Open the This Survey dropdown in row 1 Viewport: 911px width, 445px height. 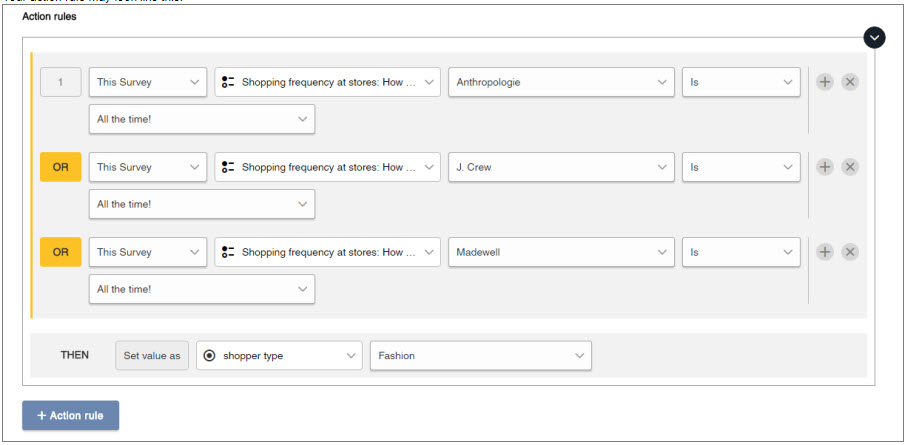[x=148, y=82]
